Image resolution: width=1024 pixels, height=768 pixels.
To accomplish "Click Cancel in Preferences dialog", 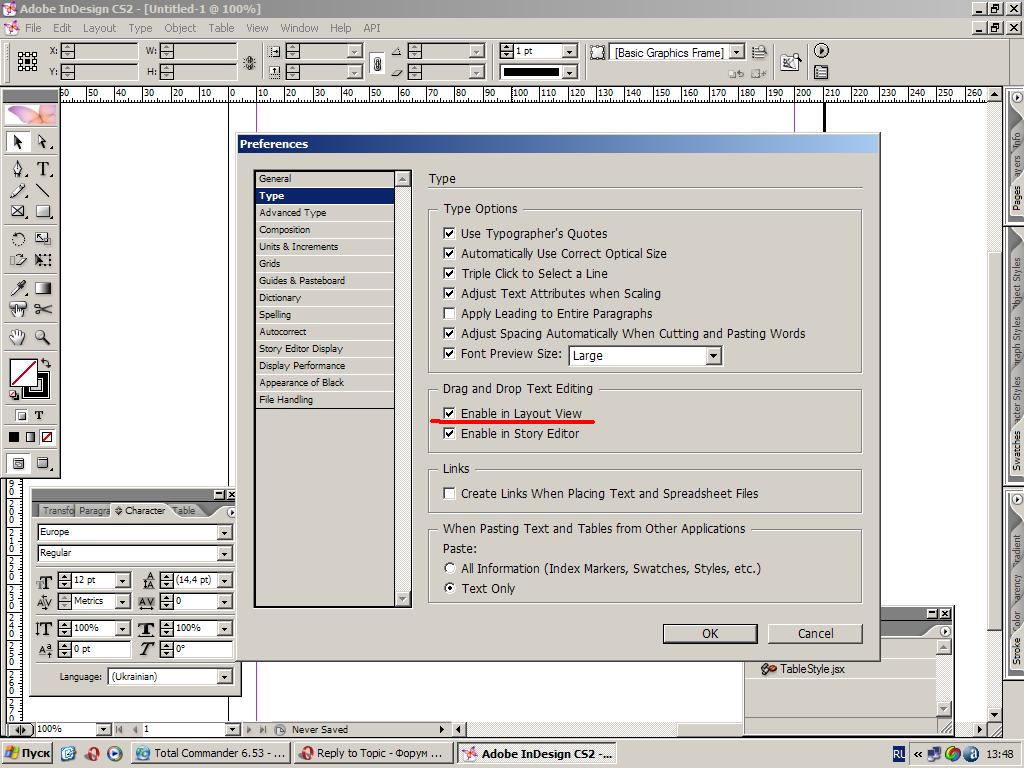I will click(x=815, y=633).
